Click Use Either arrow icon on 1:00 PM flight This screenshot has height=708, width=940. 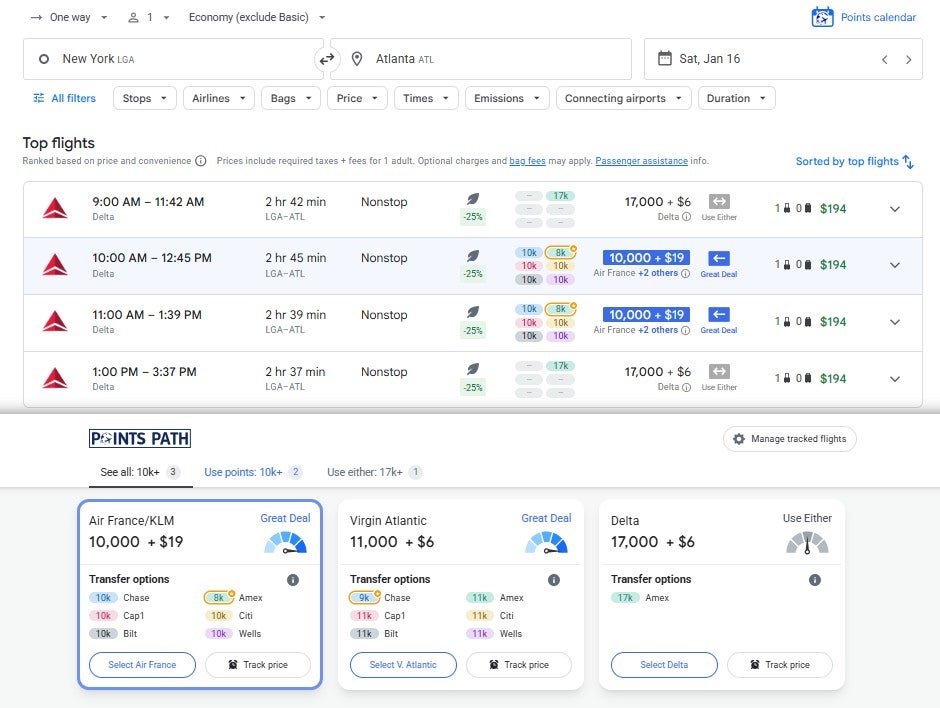(x=719, y=371)
